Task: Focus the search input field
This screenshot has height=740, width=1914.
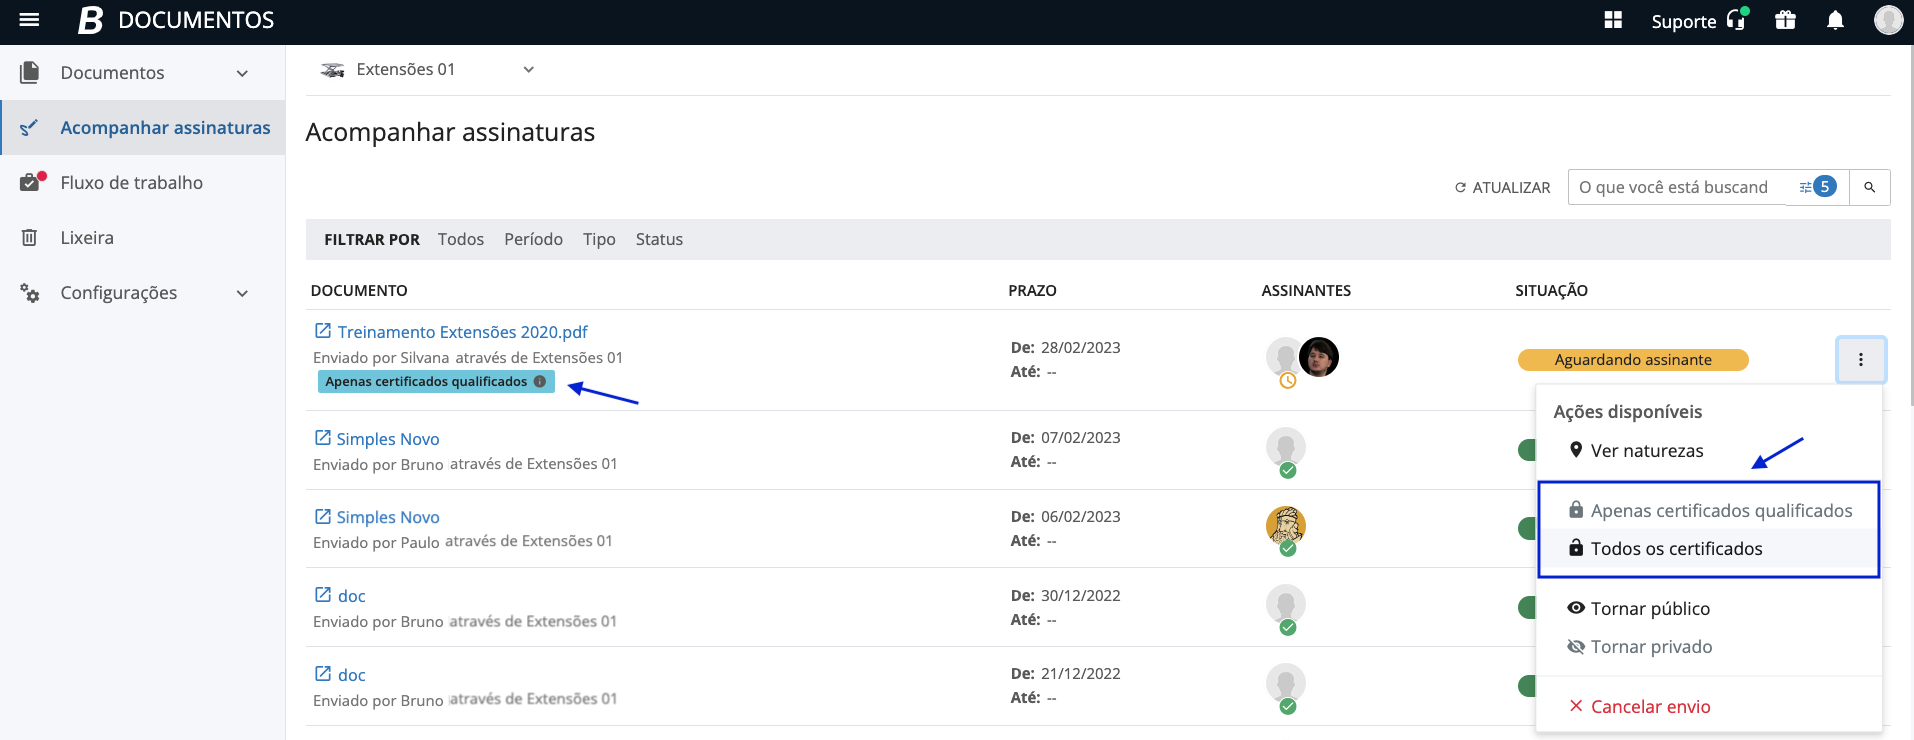Action: click(x=1675, y=188)
